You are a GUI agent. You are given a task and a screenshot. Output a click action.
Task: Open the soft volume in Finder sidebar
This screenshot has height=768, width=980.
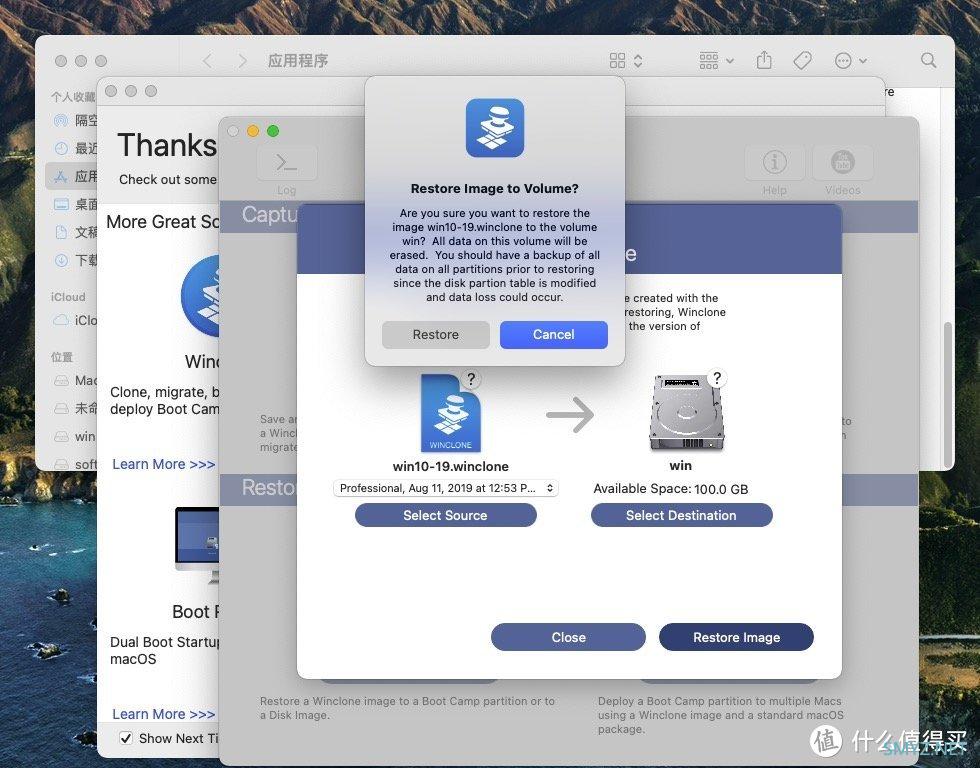tap(75, 464)
